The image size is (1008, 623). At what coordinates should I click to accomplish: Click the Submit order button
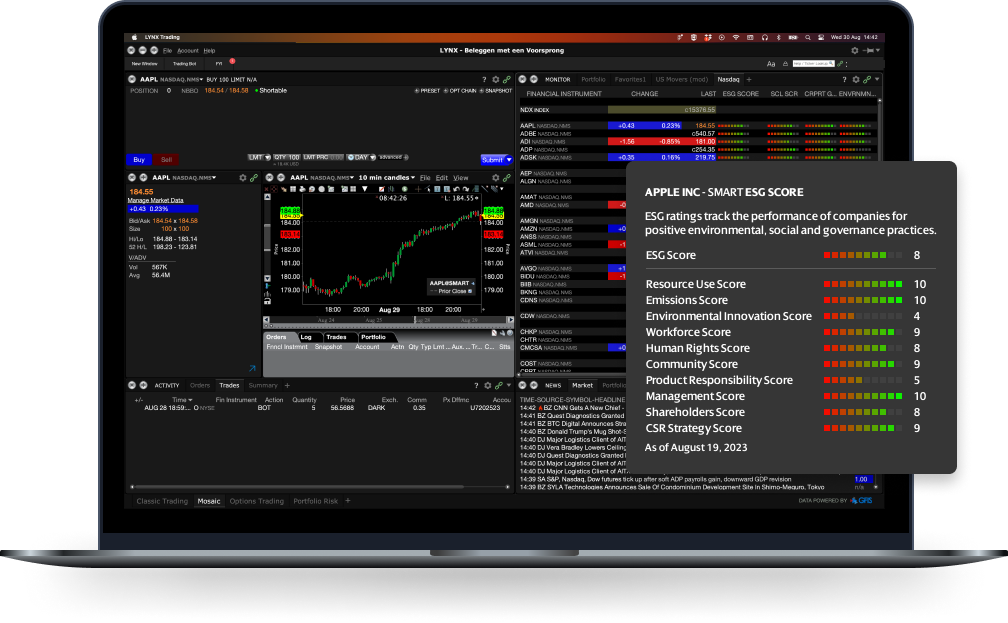tap(492, 159)
